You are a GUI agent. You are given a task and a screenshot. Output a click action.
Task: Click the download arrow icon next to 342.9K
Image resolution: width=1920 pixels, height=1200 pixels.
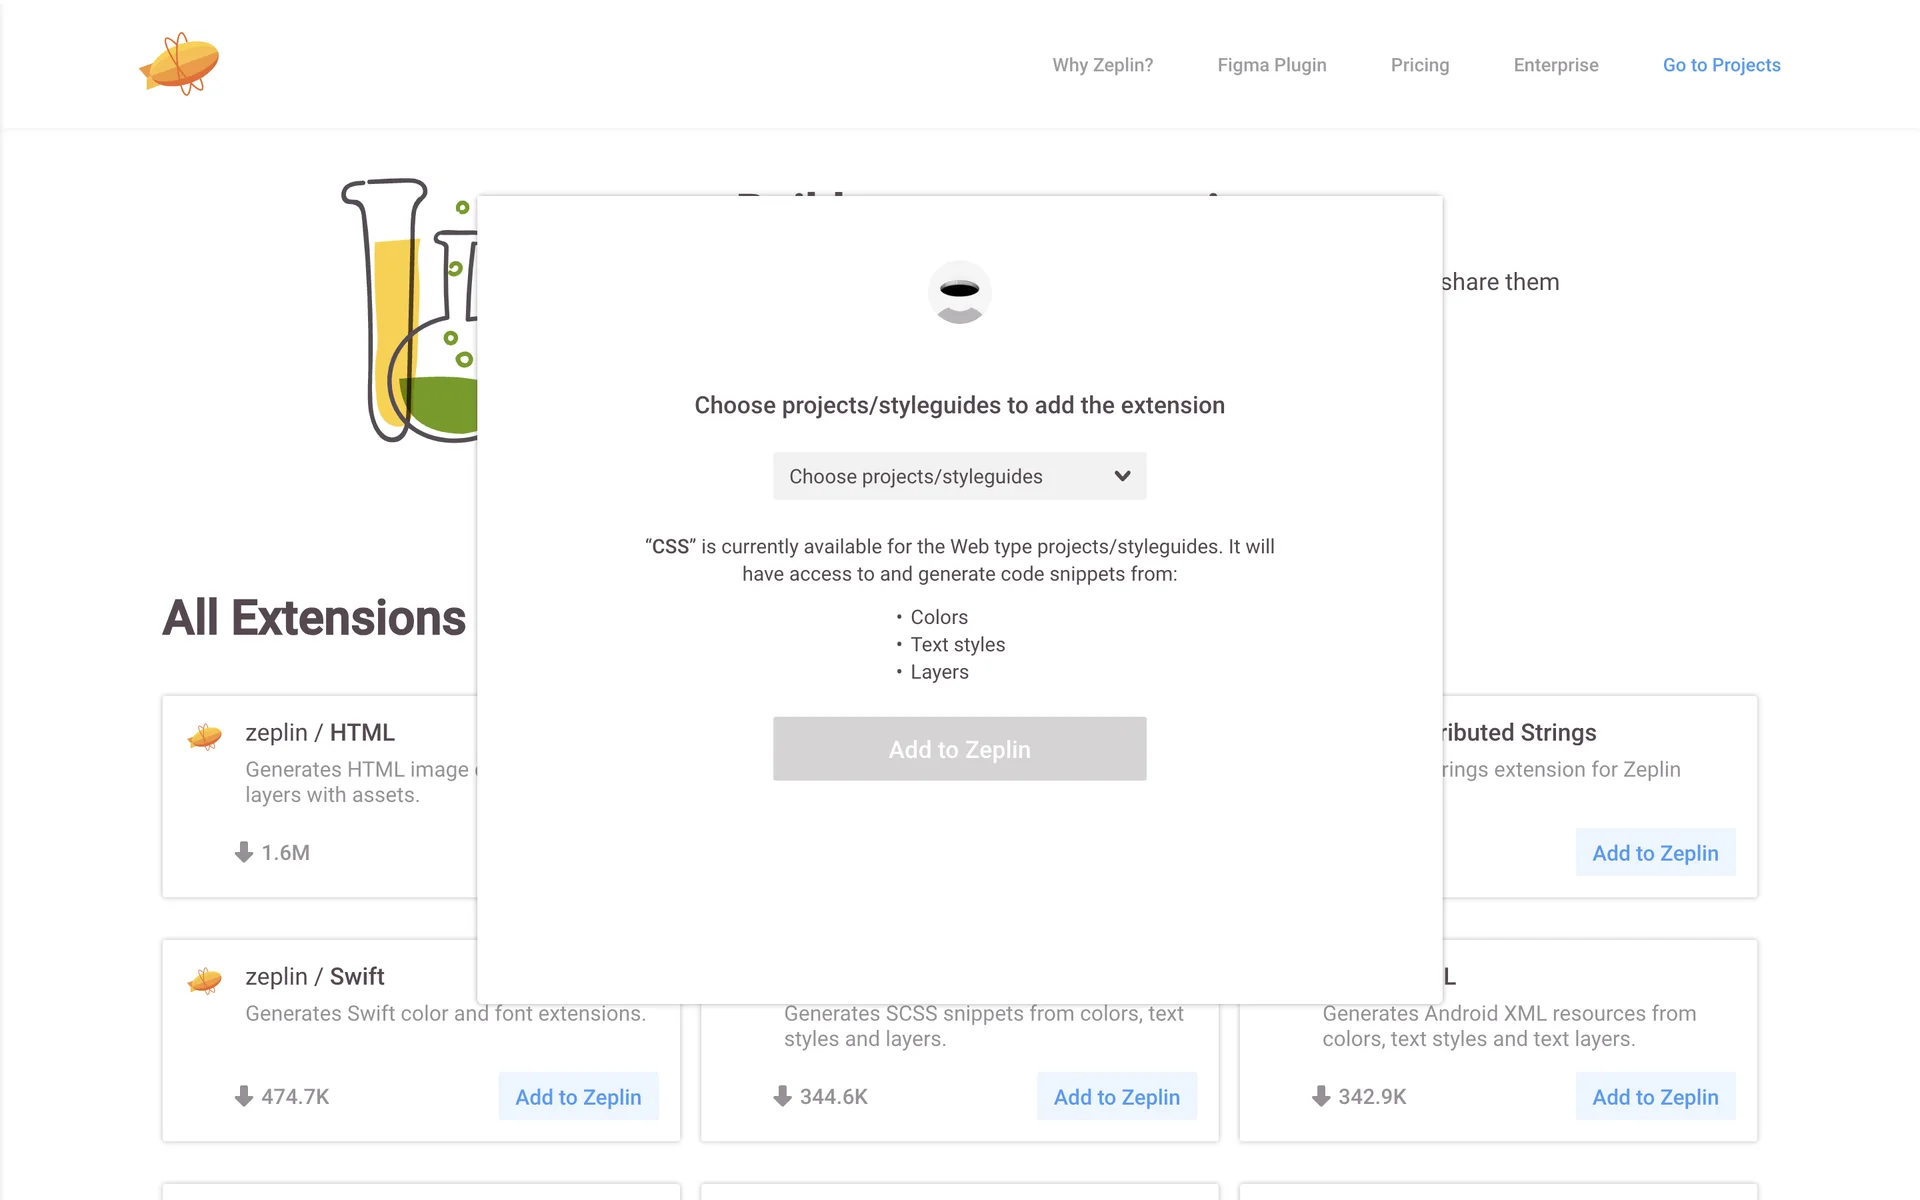click(1320, 1096)
